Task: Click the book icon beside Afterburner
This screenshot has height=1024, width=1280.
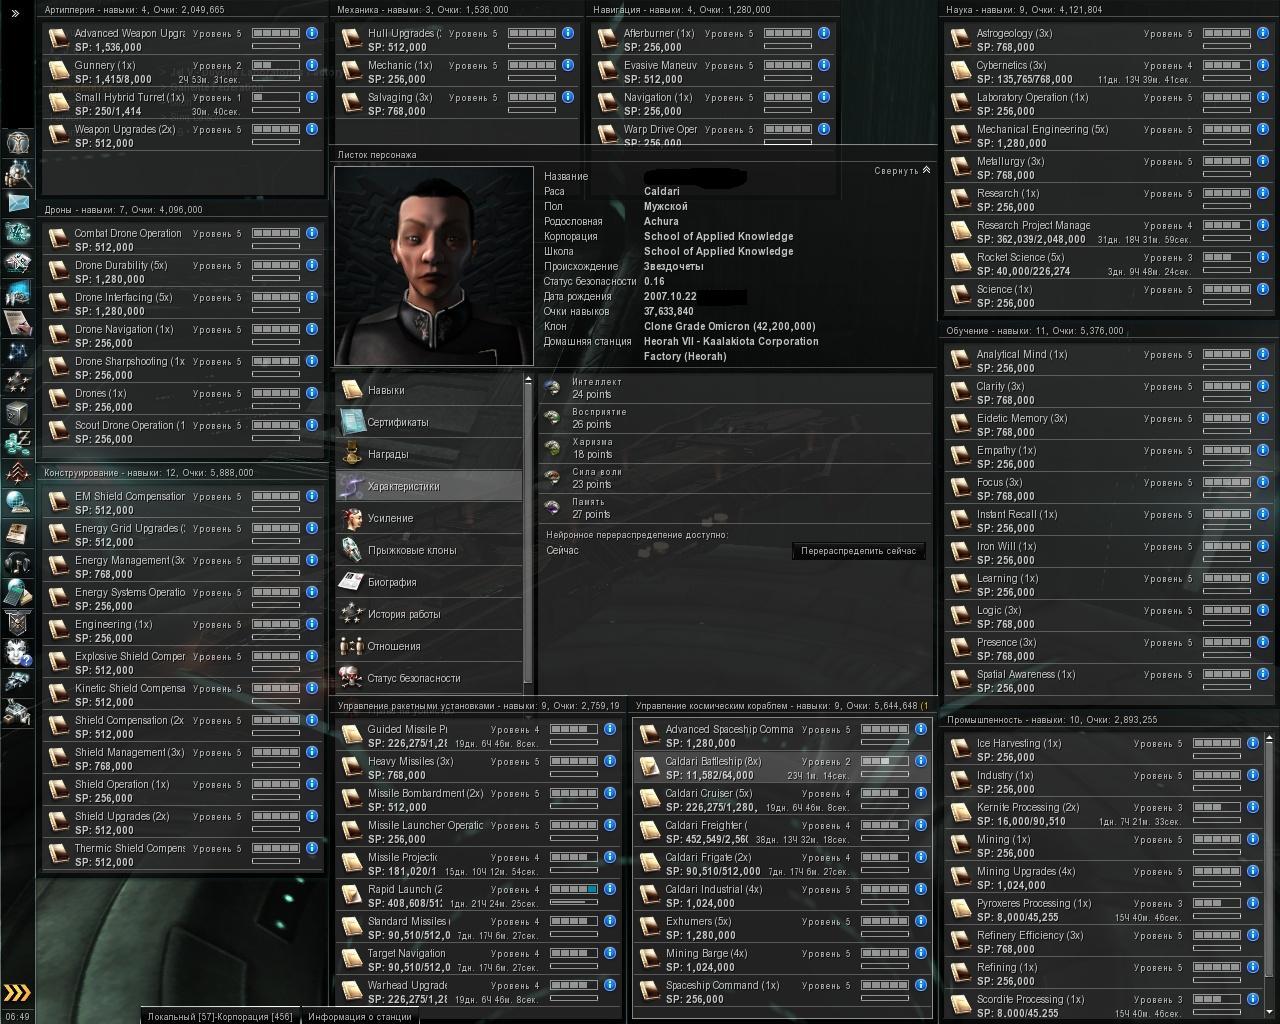Action: [x=607, y=40]
